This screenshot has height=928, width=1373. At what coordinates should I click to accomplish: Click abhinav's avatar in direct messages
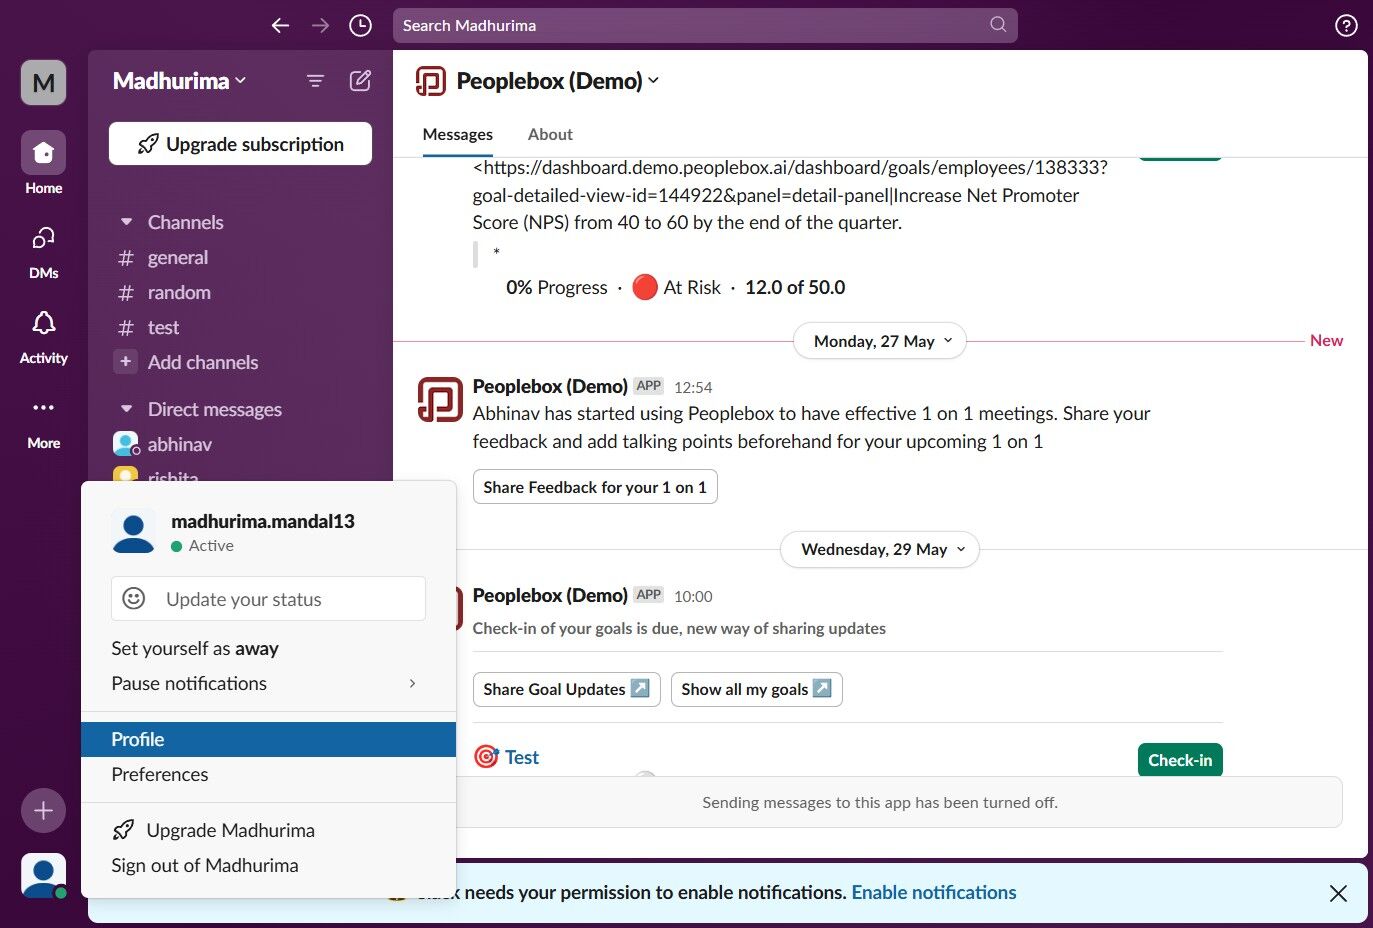126,444
